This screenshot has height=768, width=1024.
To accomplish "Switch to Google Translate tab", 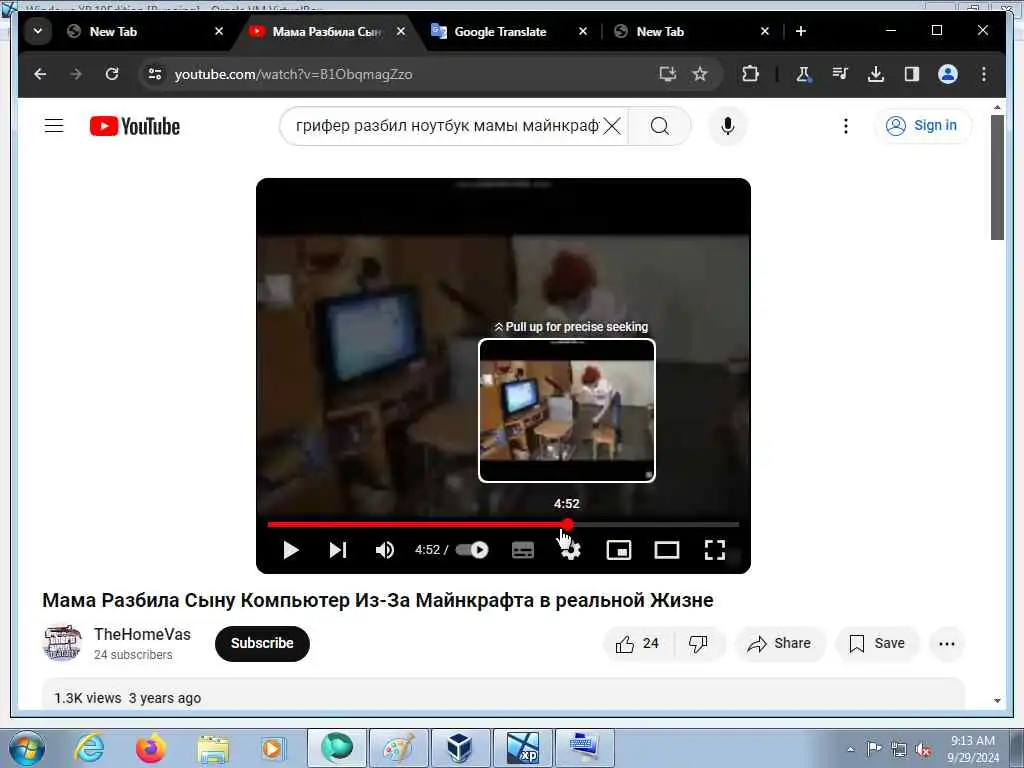I will click(500, 31).
